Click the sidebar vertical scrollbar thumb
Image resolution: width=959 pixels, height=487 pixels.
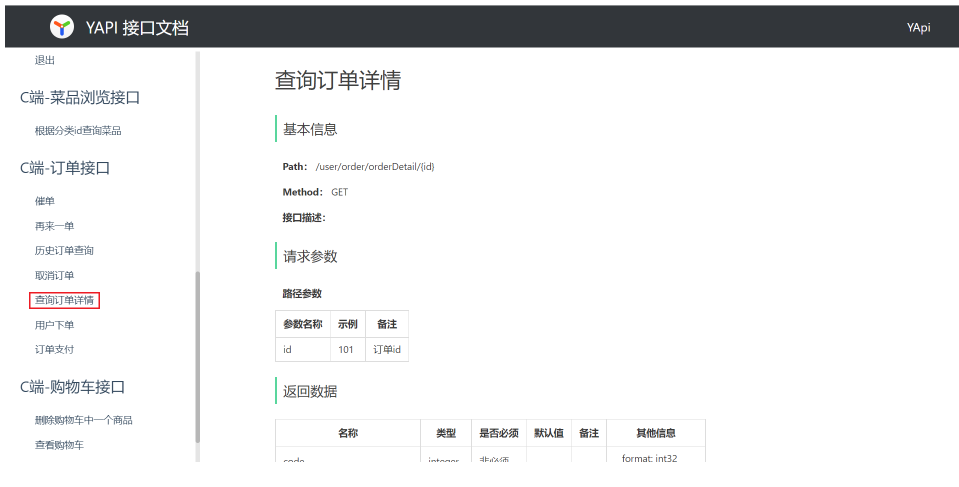[198, 357]
